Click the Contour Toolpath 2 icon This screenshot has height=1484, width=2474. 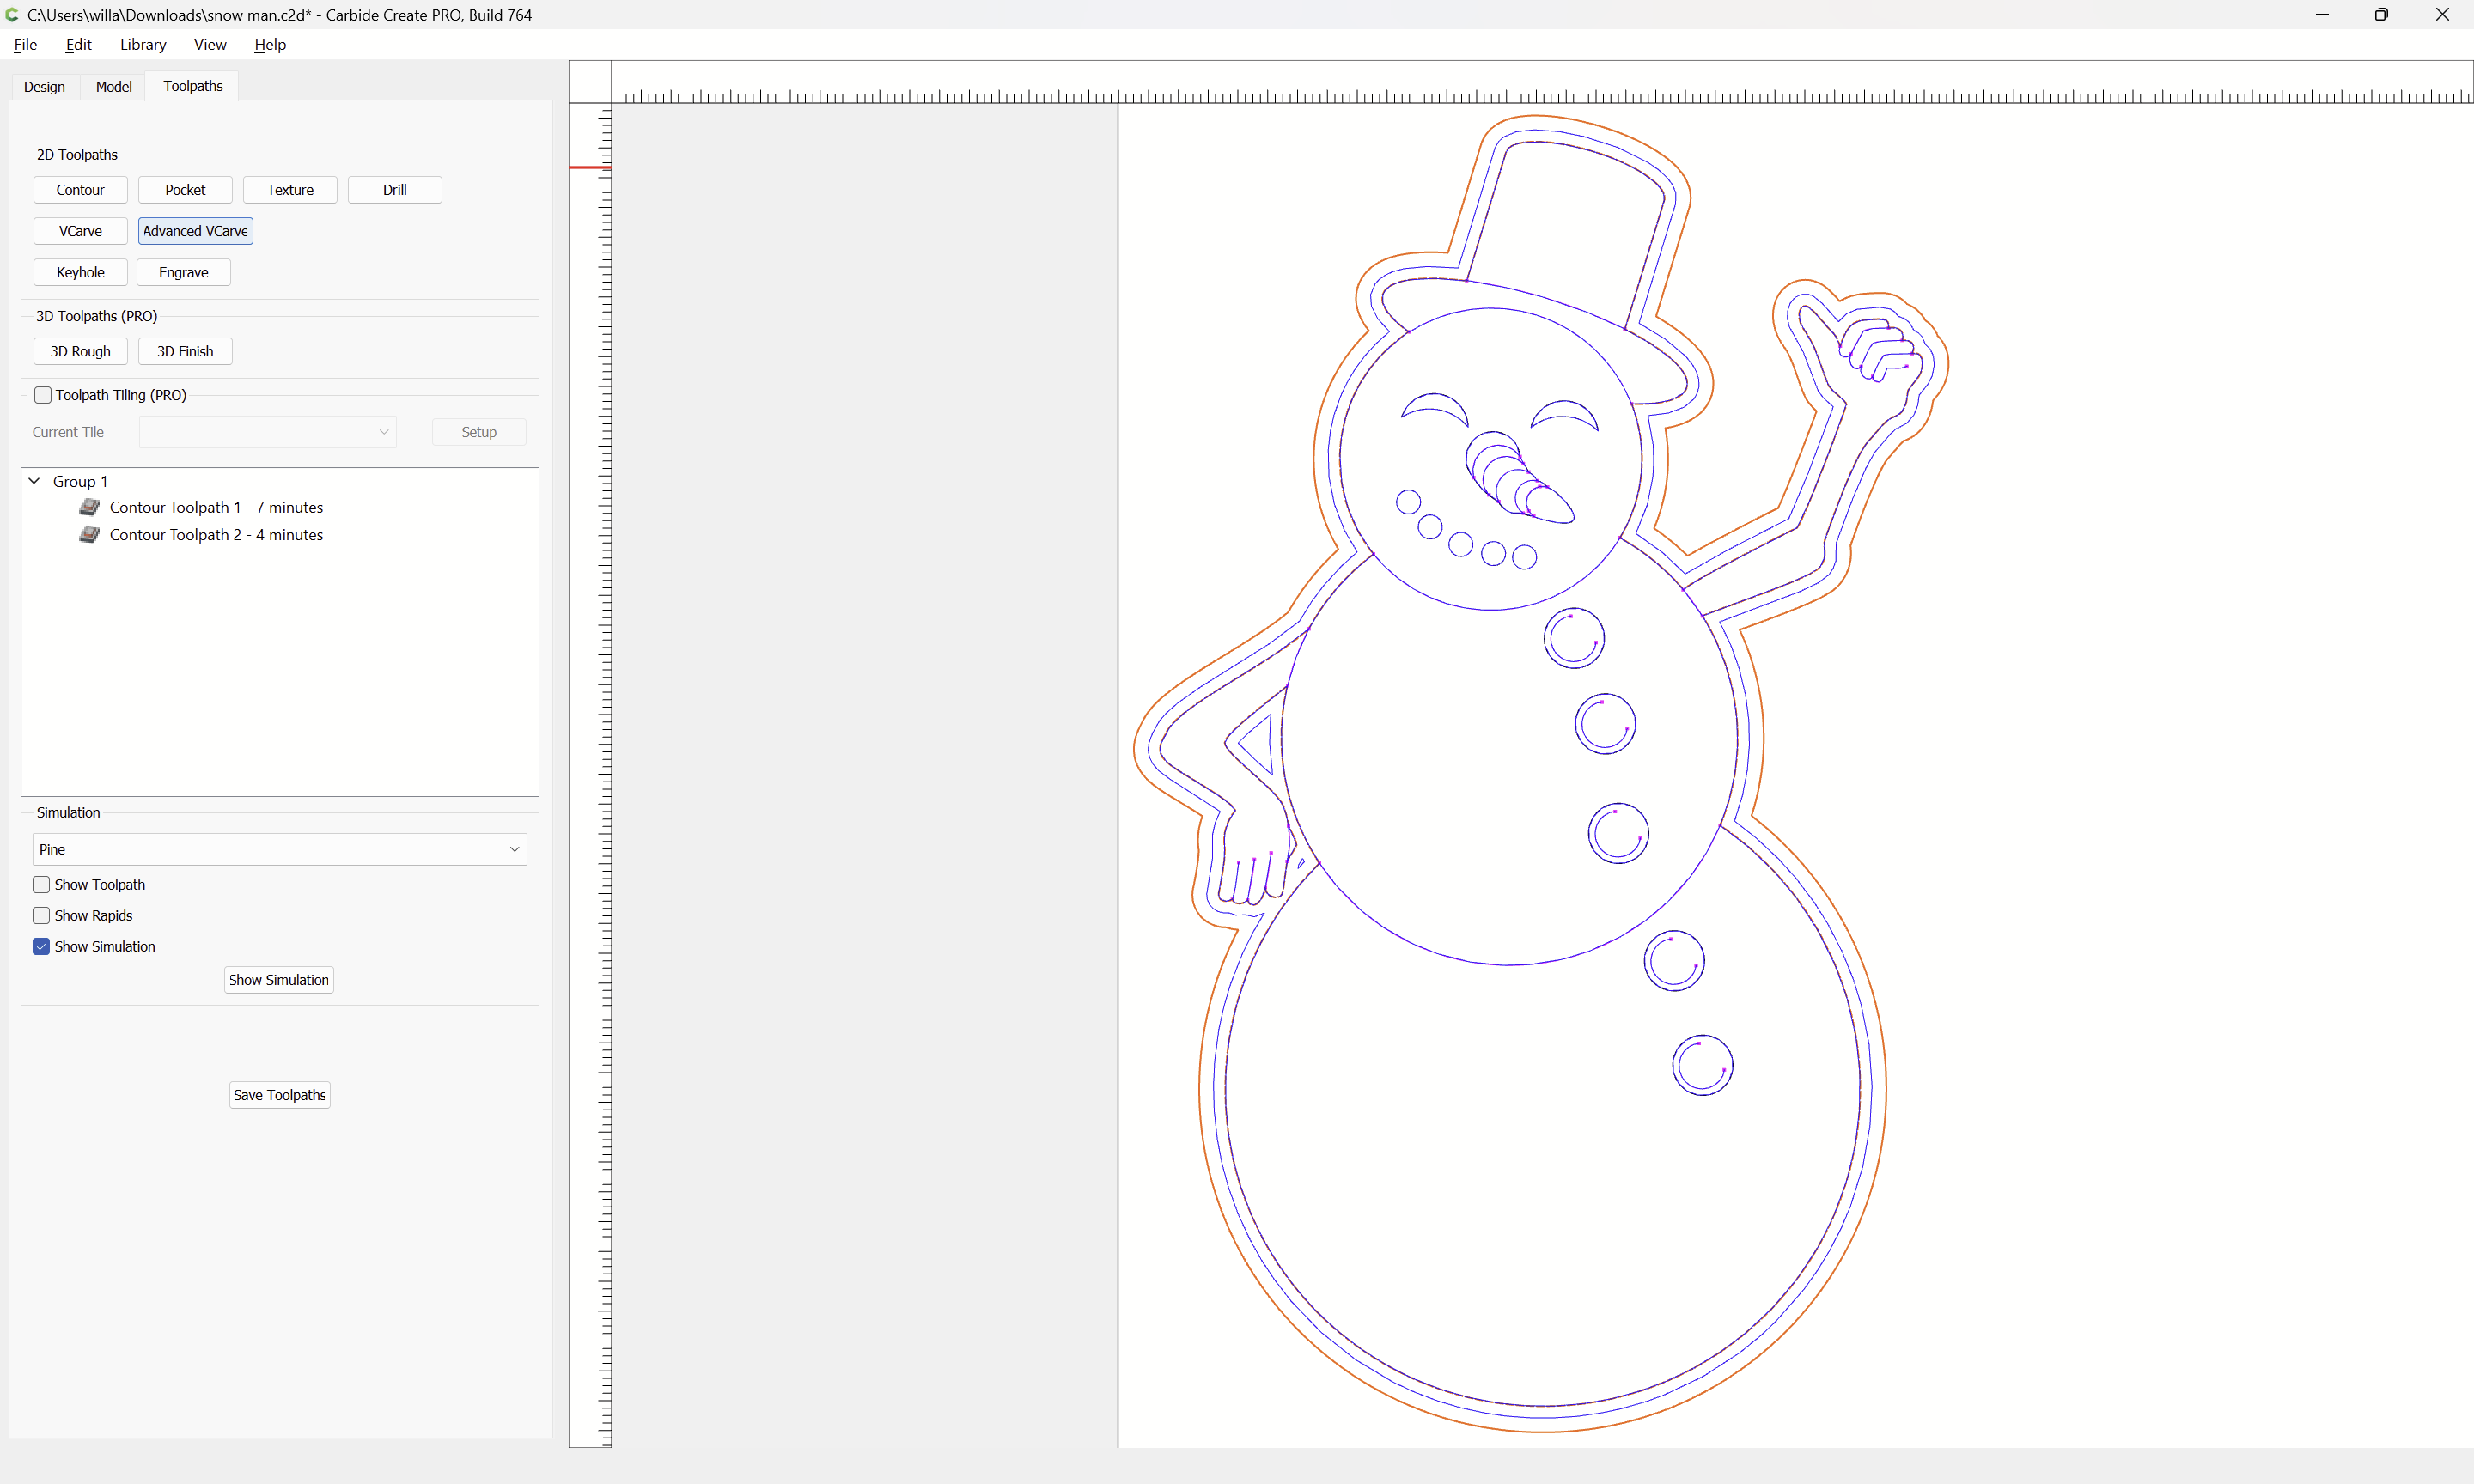(x=89, y=534)
